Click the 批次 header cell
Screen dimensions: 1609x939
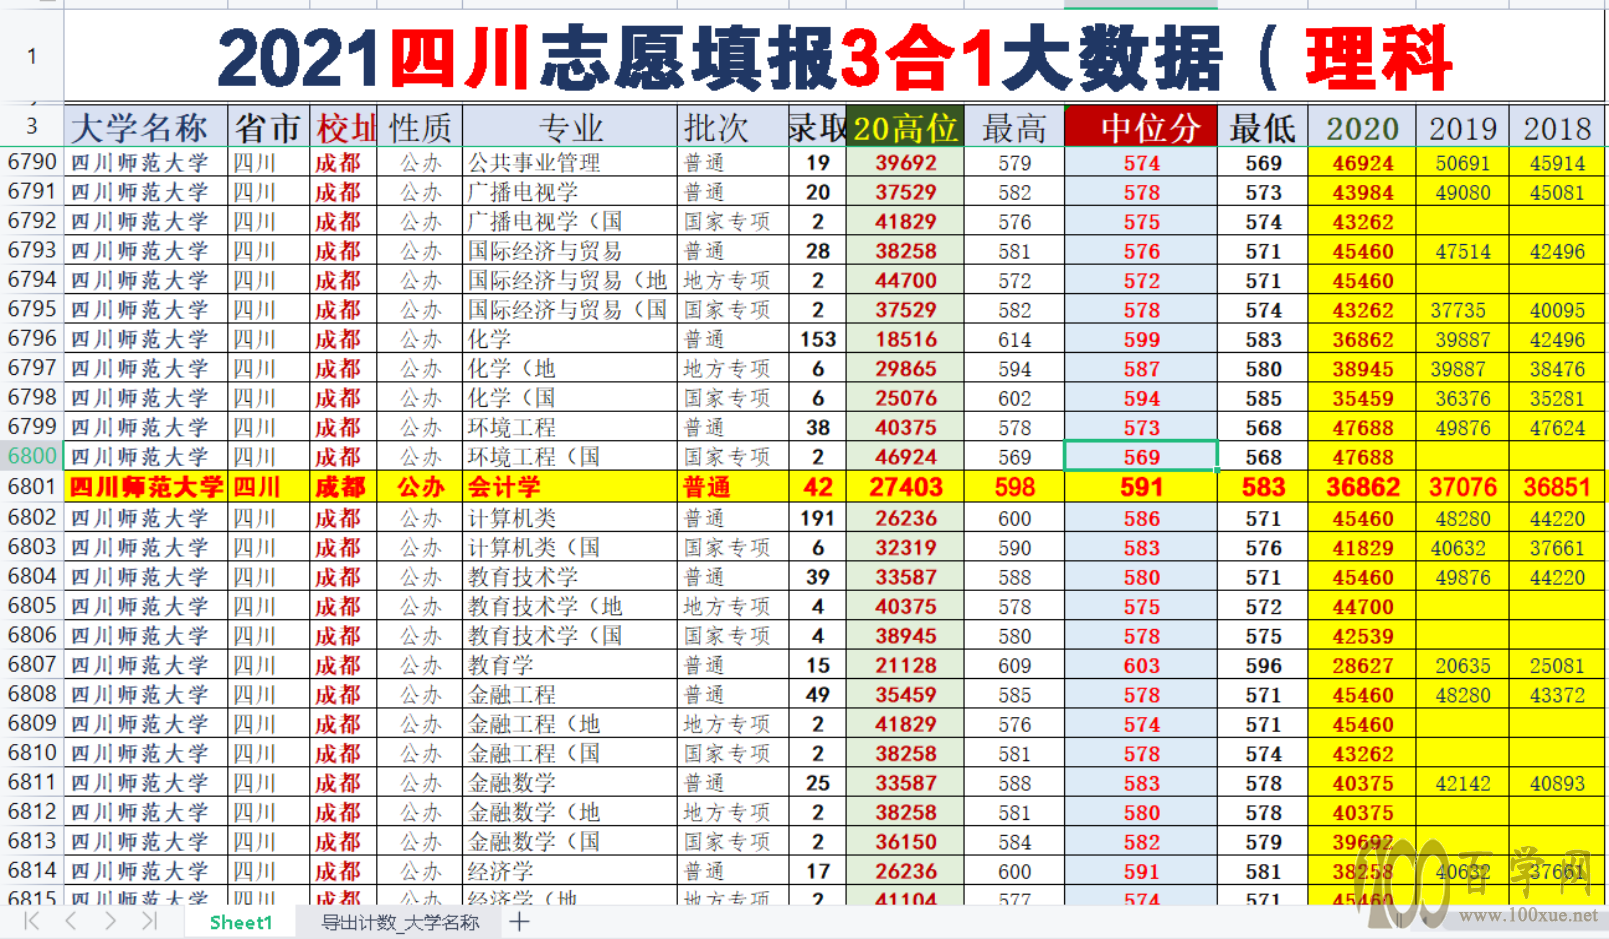pos(733,127)
